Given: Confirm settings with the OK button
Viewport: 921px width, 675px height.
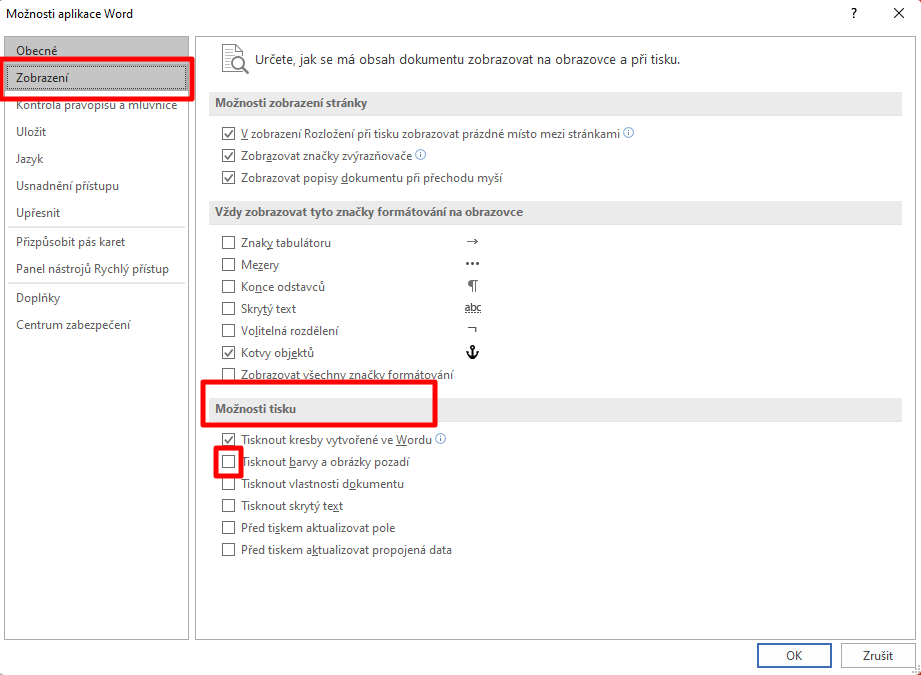Looking at the screenshot, I should 794,655.
